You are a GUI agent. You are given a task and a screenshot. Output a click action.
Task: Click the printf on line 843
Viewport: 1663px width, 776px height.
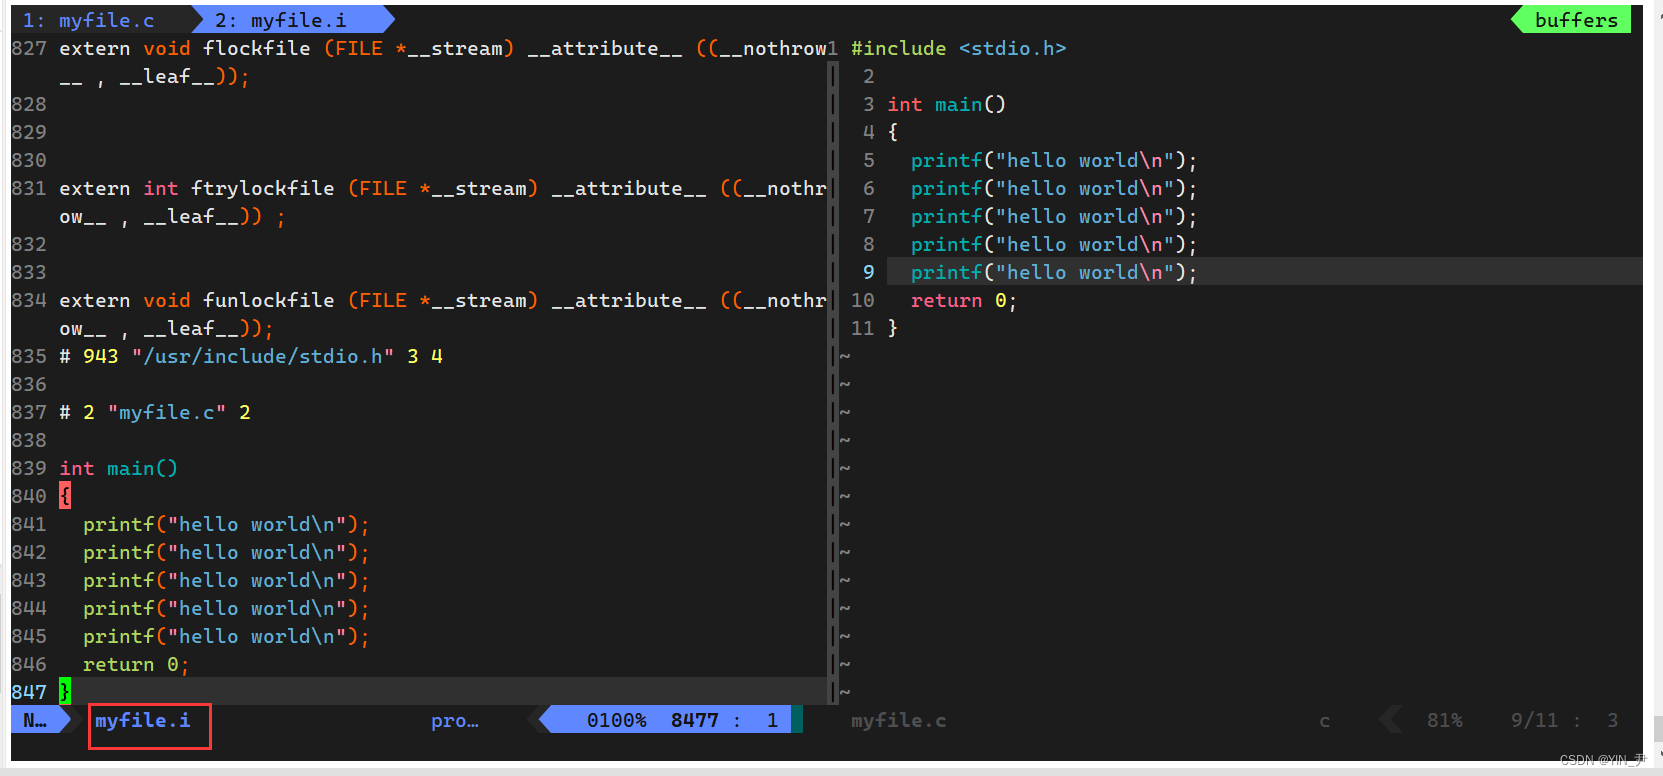tap(226, 580)
